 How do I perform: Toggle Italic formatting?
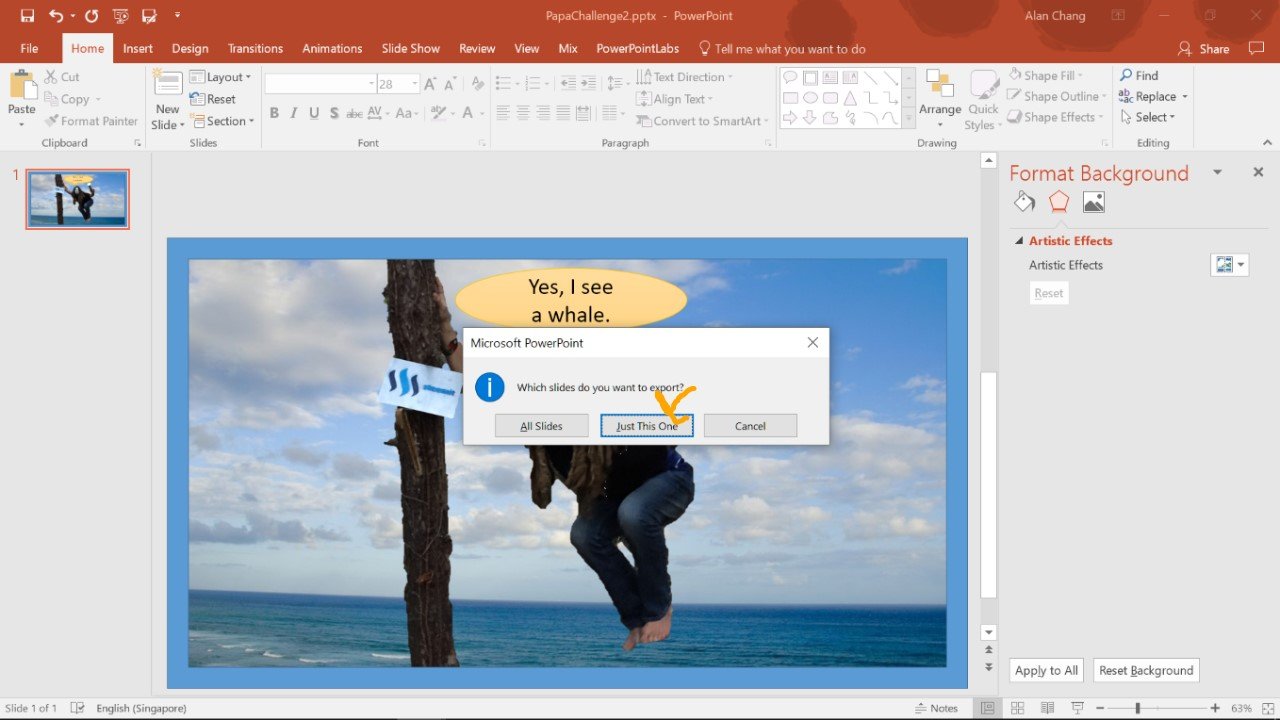coord(294,113)
